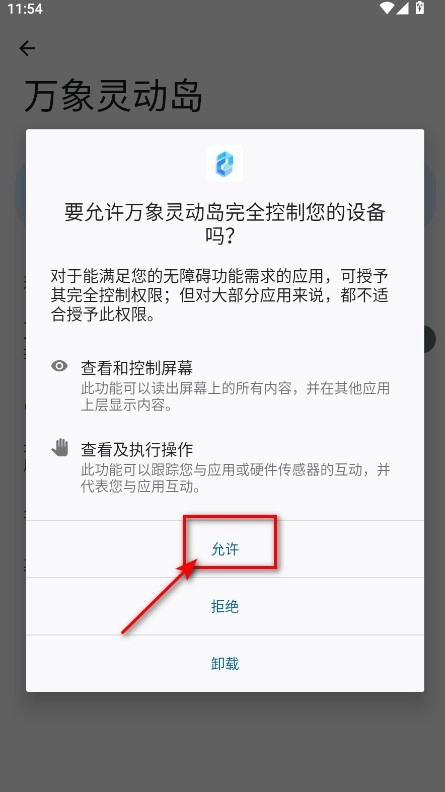The image size is (445, 792).
Task: Tap the cellular signal status icon
Action: (403, 8)
